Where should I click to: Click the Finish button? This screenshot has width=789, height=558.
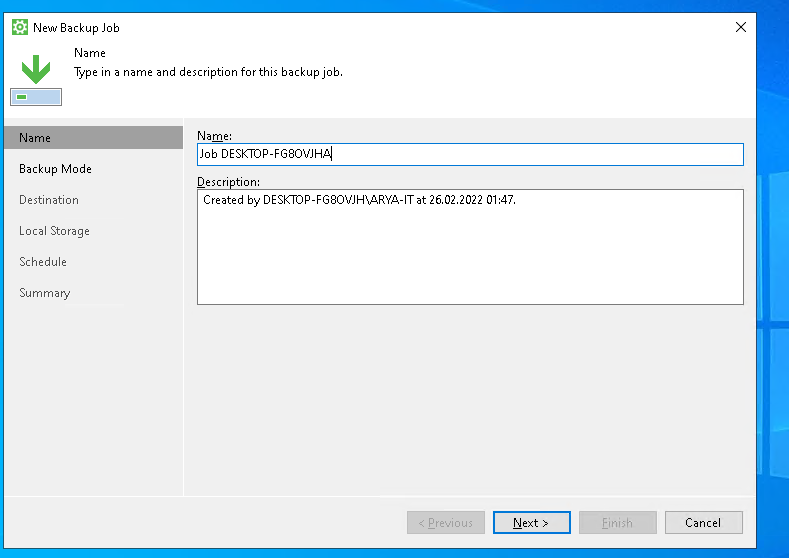pyautogui.click(x=617, y=523)
